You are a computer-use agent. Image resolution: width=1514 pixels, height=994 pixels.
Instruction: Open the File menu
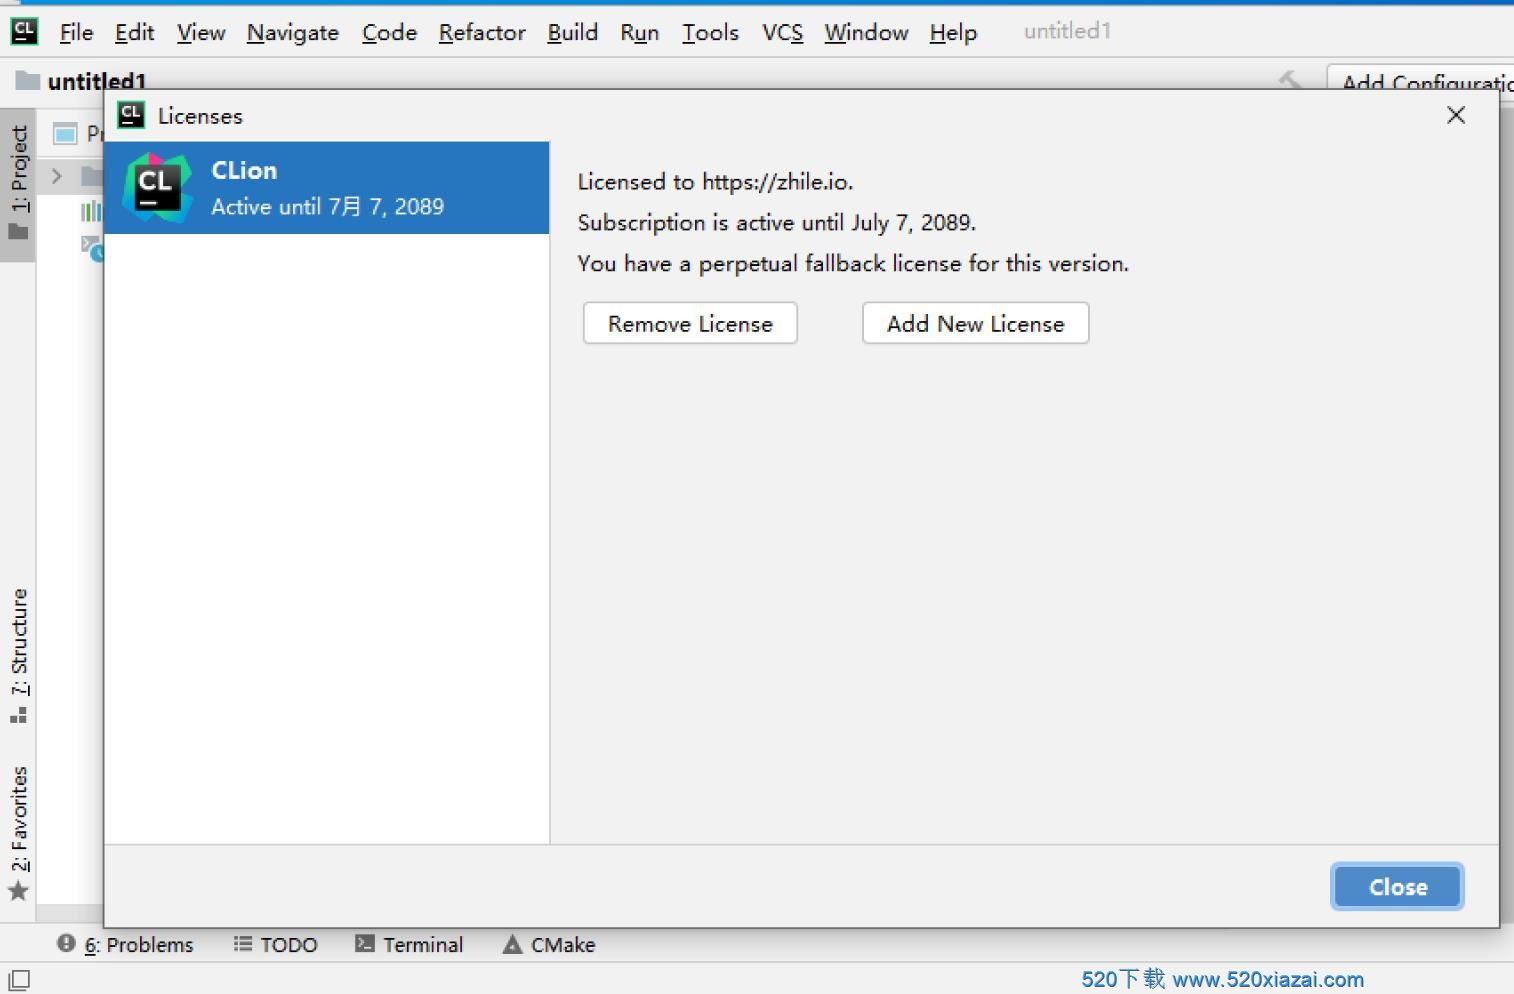tap(76, 32)
